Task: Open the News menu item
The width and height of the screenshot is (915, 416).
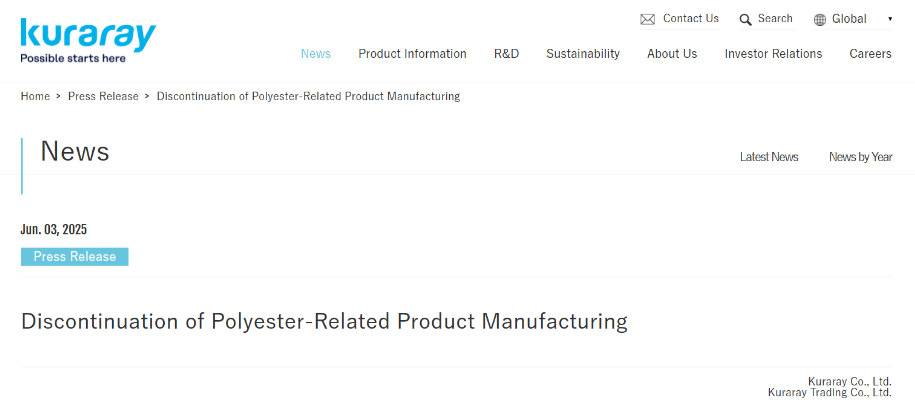Action: point(316,54)
